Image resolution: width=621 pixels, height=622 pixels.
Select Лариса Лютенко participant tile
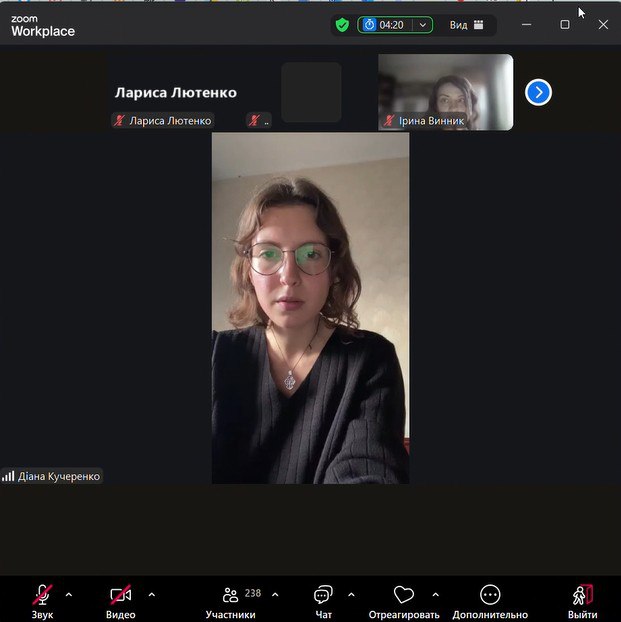[176, 92]
